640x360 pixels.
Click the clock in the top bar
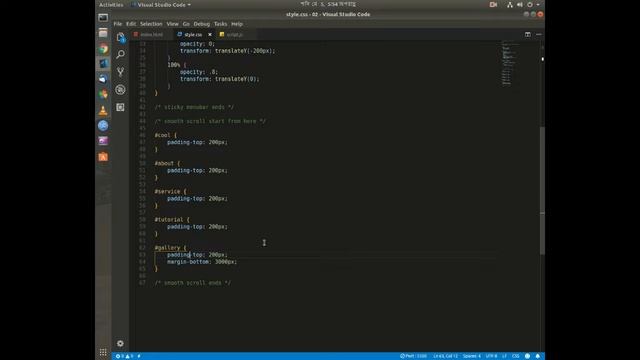tap(328, 4)
